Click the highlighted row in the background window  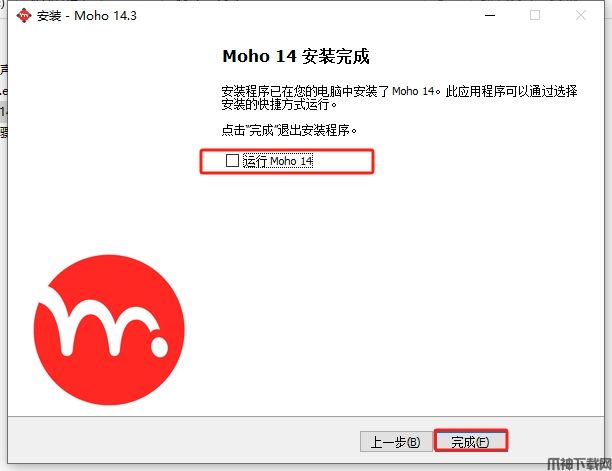(3, 112)
